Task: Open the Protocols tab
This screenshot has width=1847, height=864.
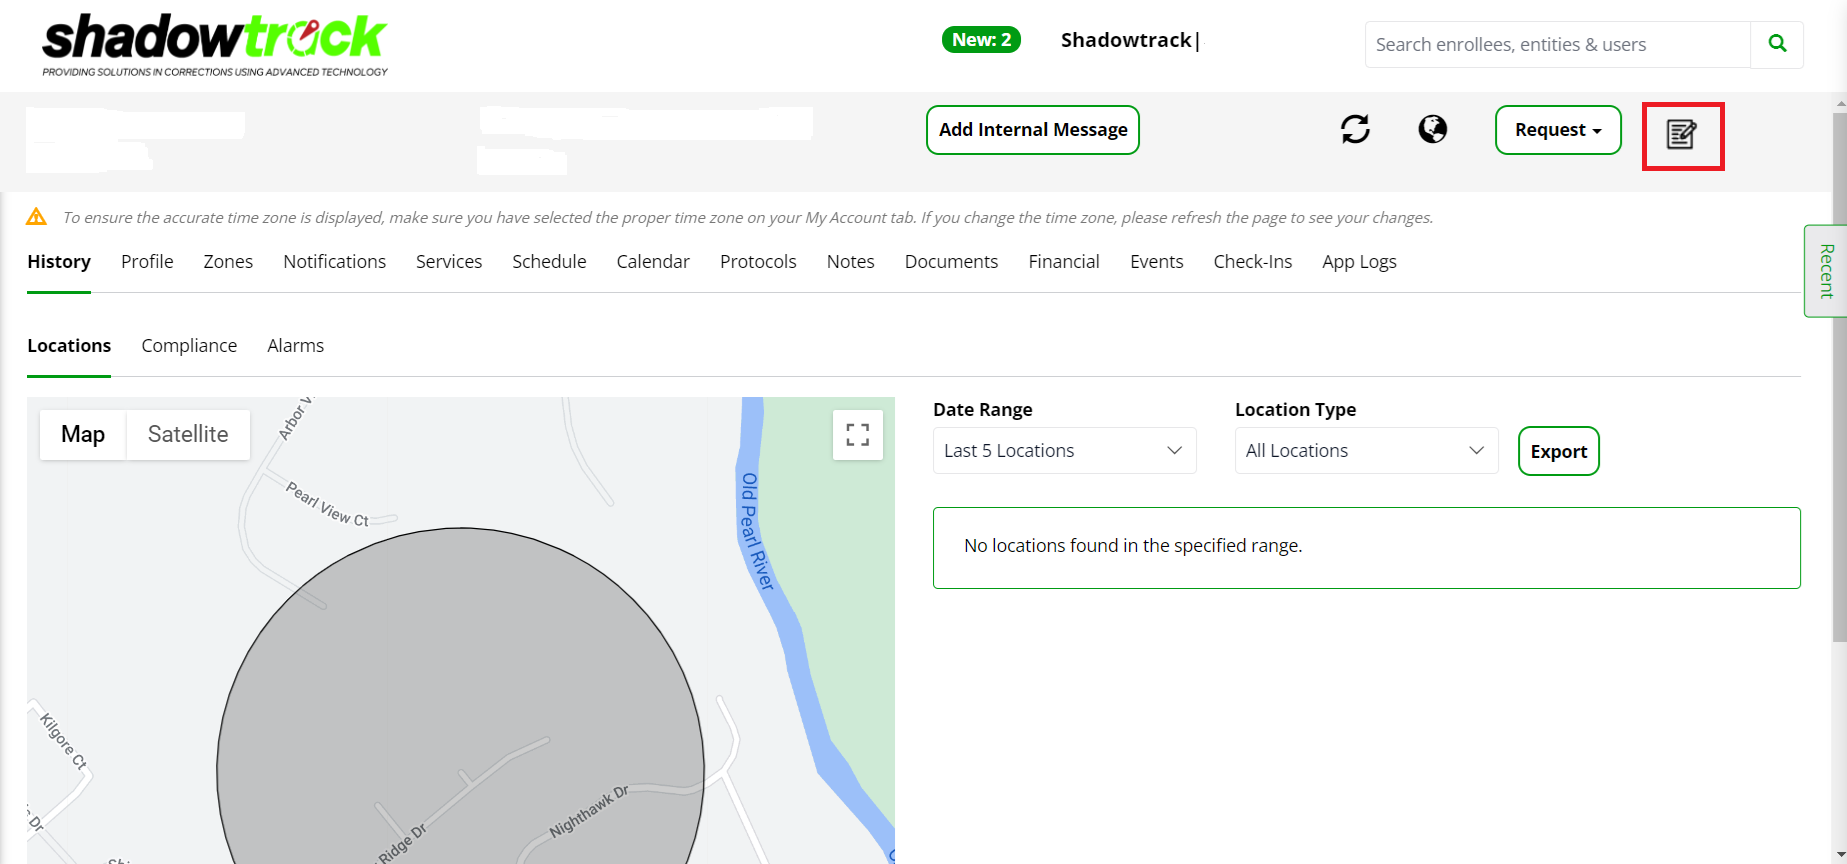Action: click(758, 262)
